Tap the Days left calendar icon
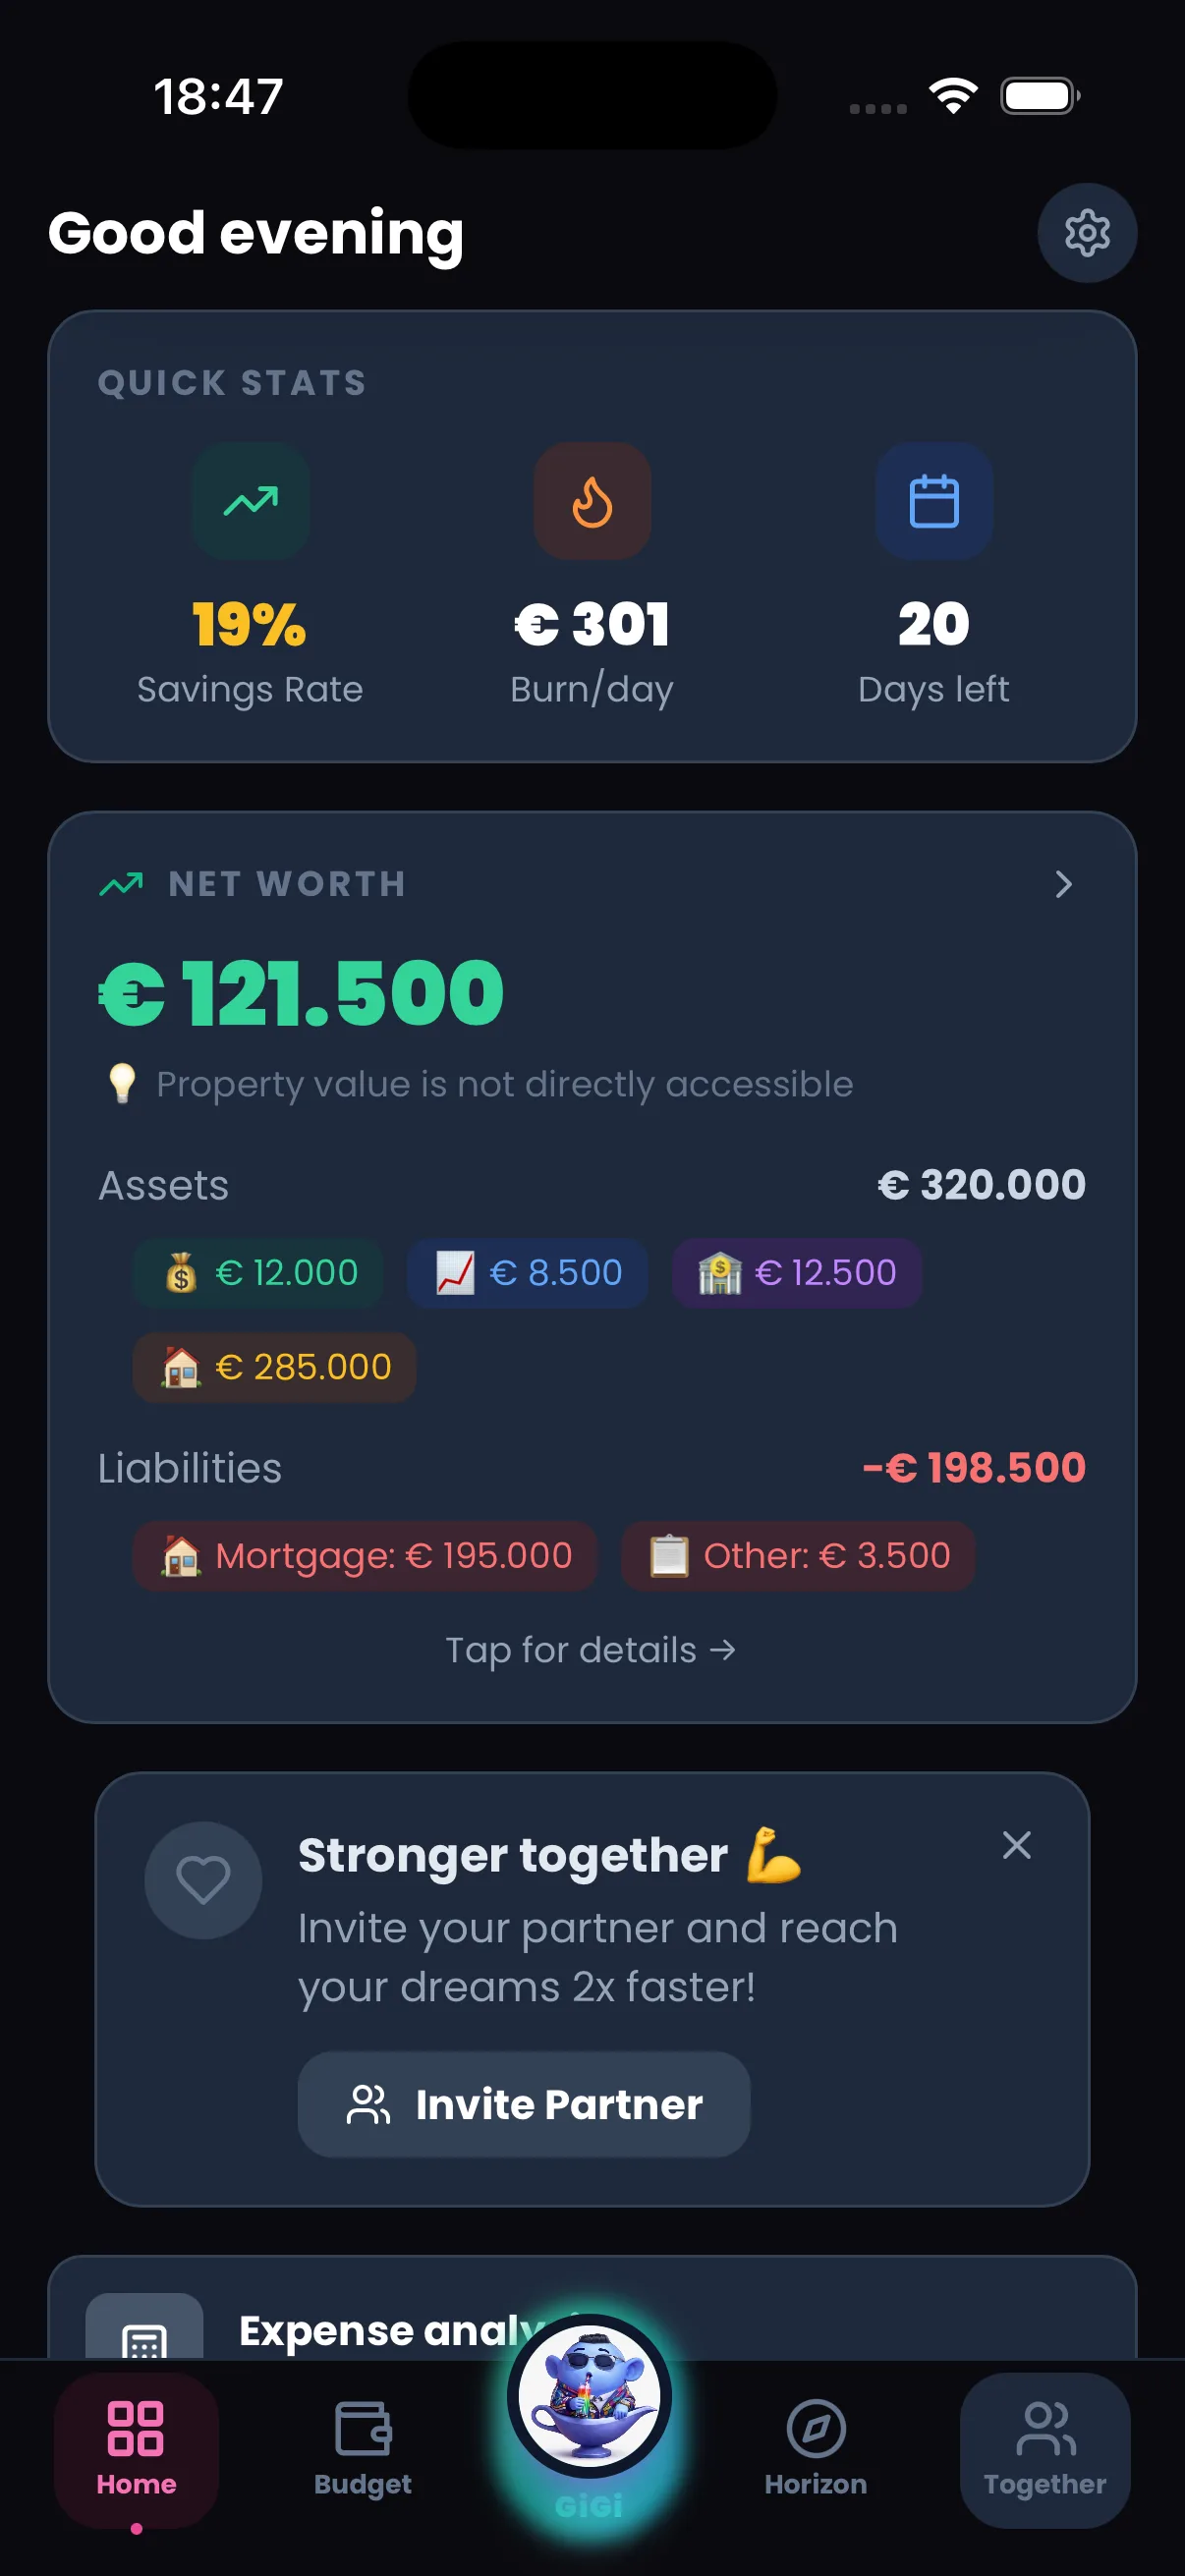 [932, 502]
